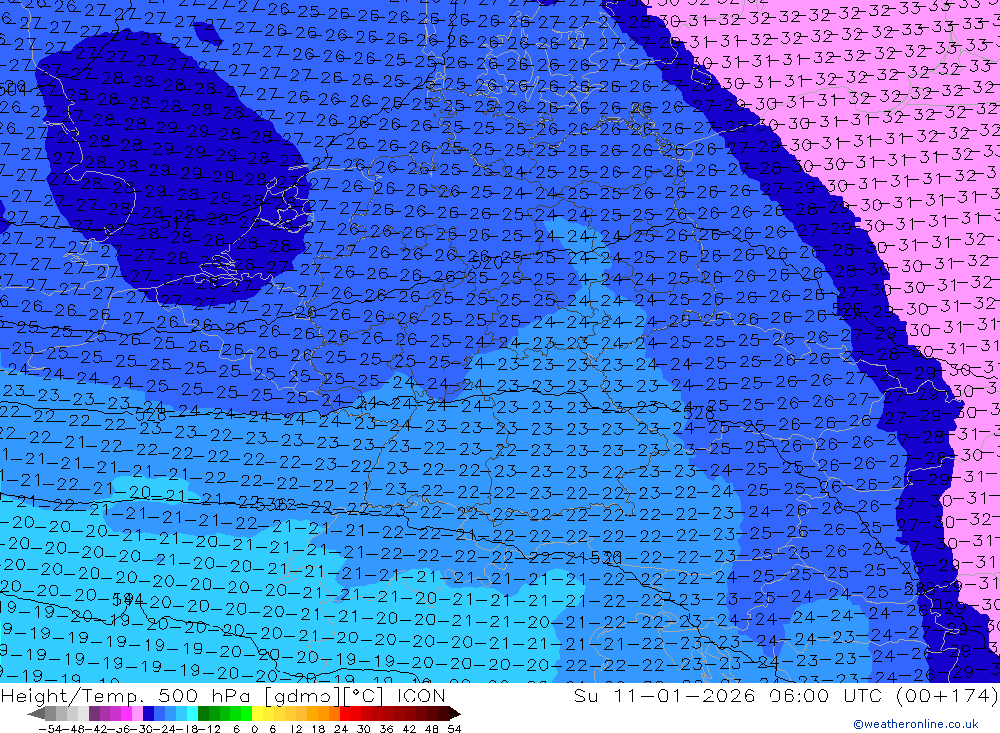
Task: Click the legend's left gray arrow end
Action: coord(36,713)
